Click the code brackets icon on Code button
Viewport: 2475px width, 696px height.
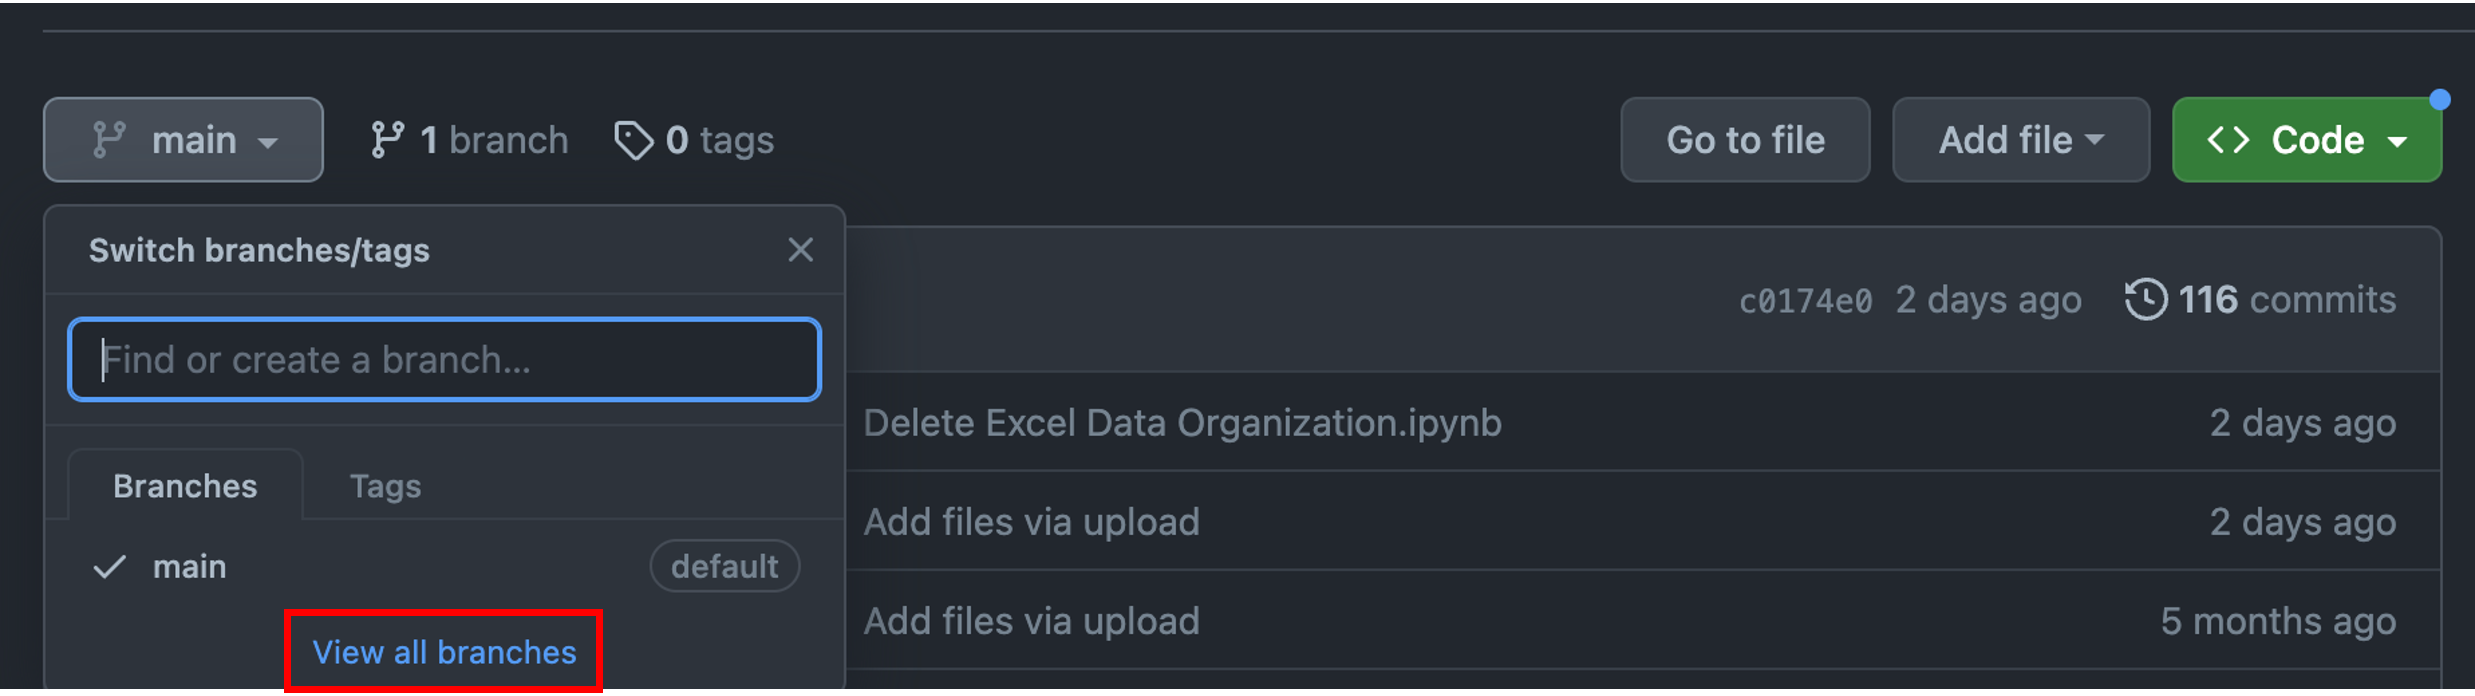2229,140
